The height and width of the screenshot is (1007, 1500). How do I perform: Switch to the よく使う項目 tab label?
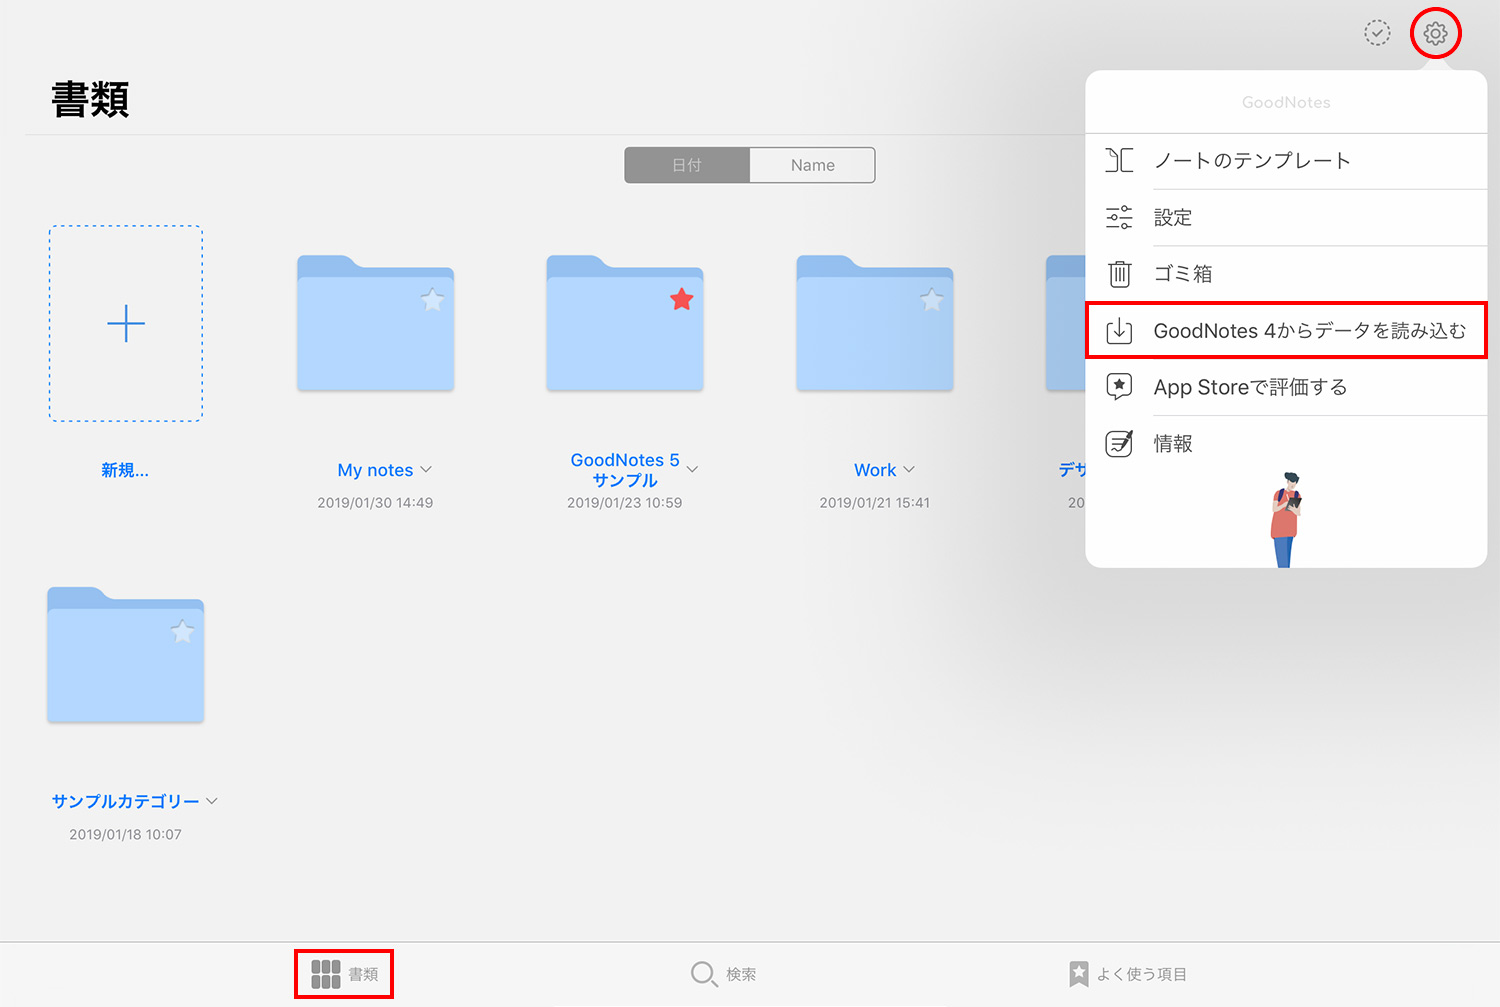(1142, 974)
